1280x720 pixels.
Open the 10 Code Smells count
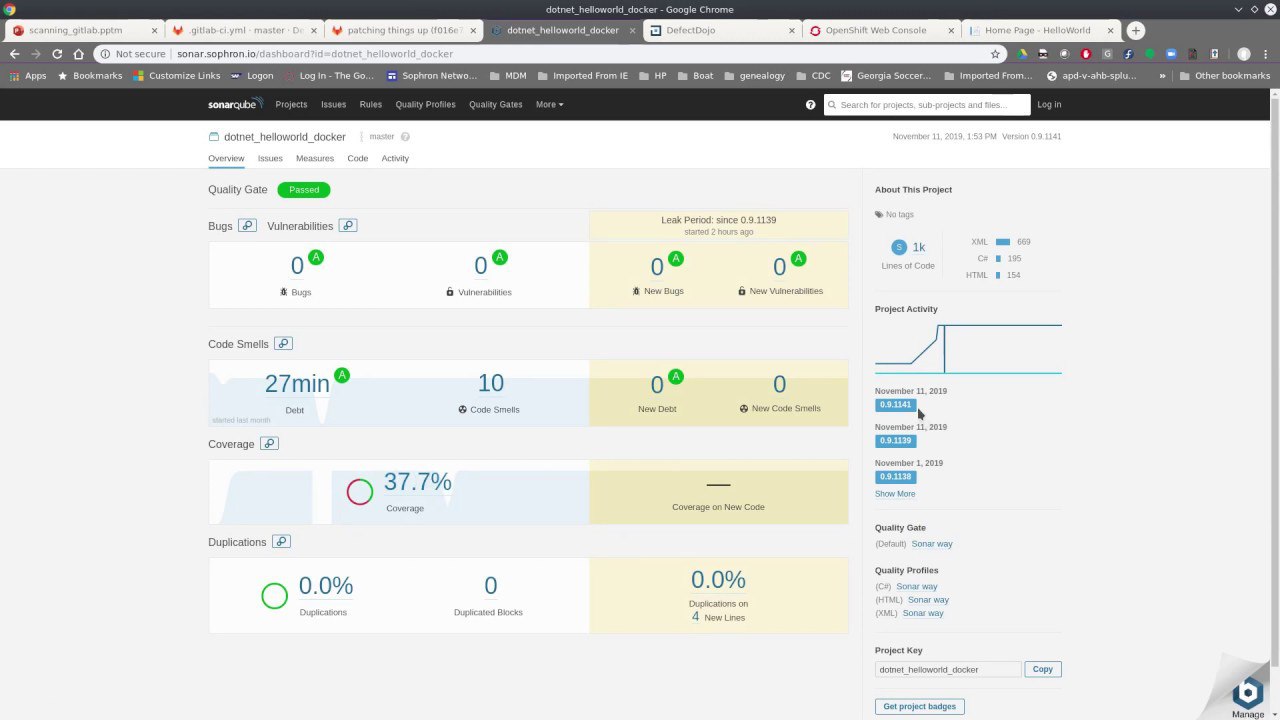click(491, 383)
